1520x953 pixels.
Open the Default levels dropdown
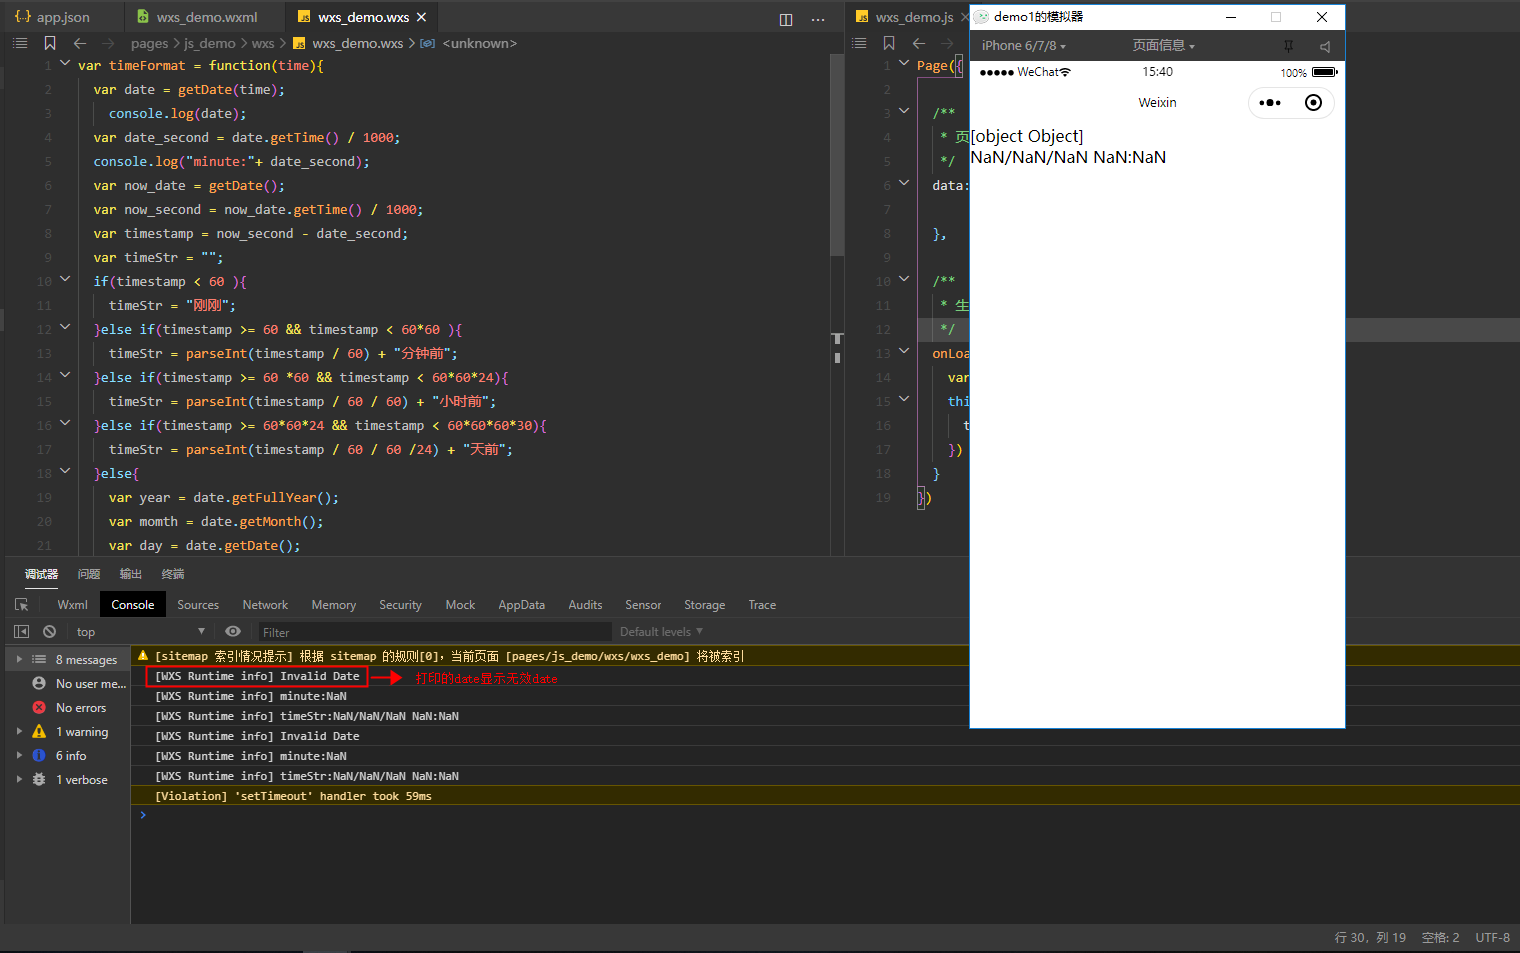coord(661,632)
